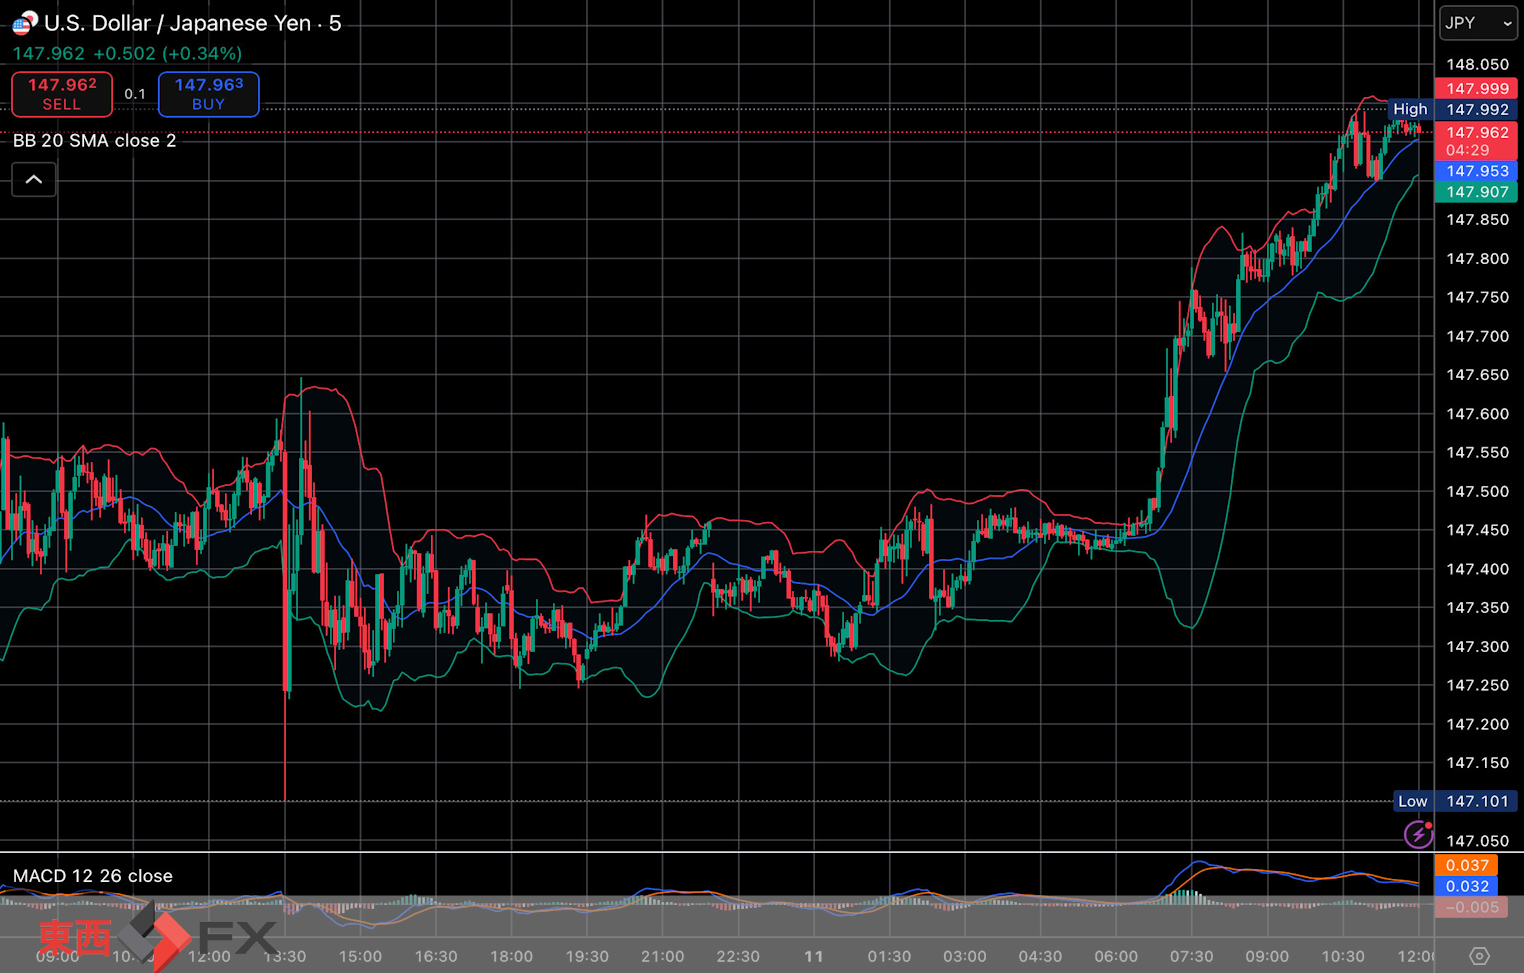Click the date marker 11 on time axis
Image resolution: width=1524 pixels, height=973 pixels.
(x=814, y=956)
